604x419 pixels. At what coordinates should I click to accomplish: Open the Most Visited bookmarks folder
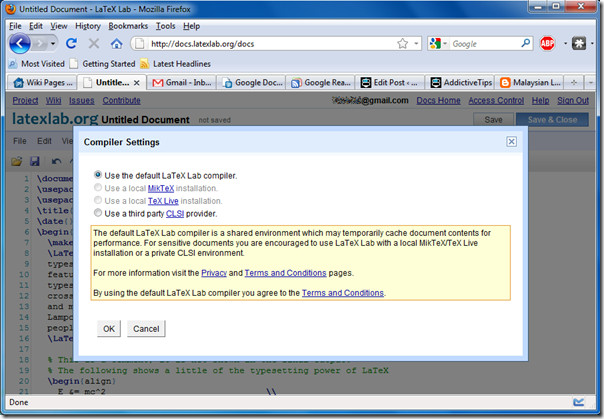(x=37, y=64)
